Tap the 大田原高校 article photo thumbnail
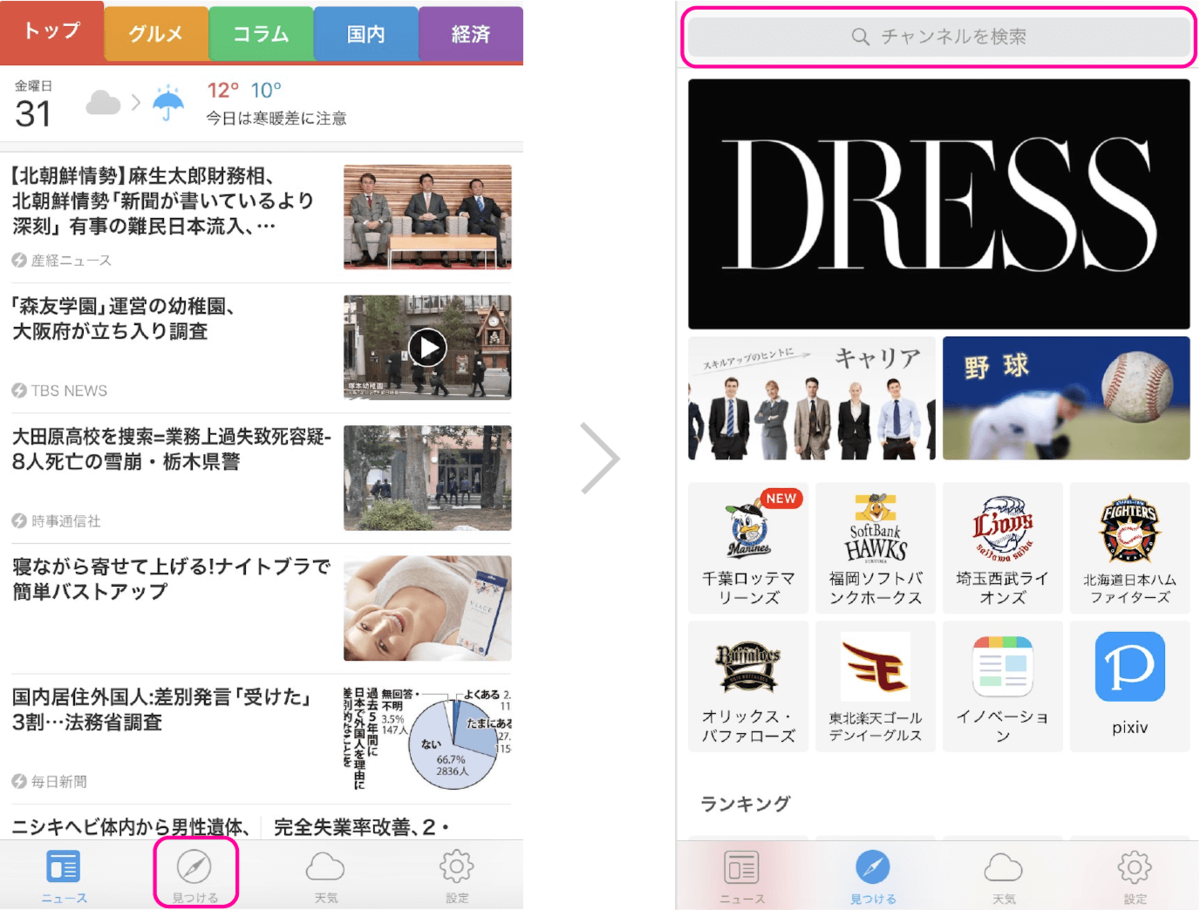Viewport: 1200px width, 910px height. [x=427, y=478]
